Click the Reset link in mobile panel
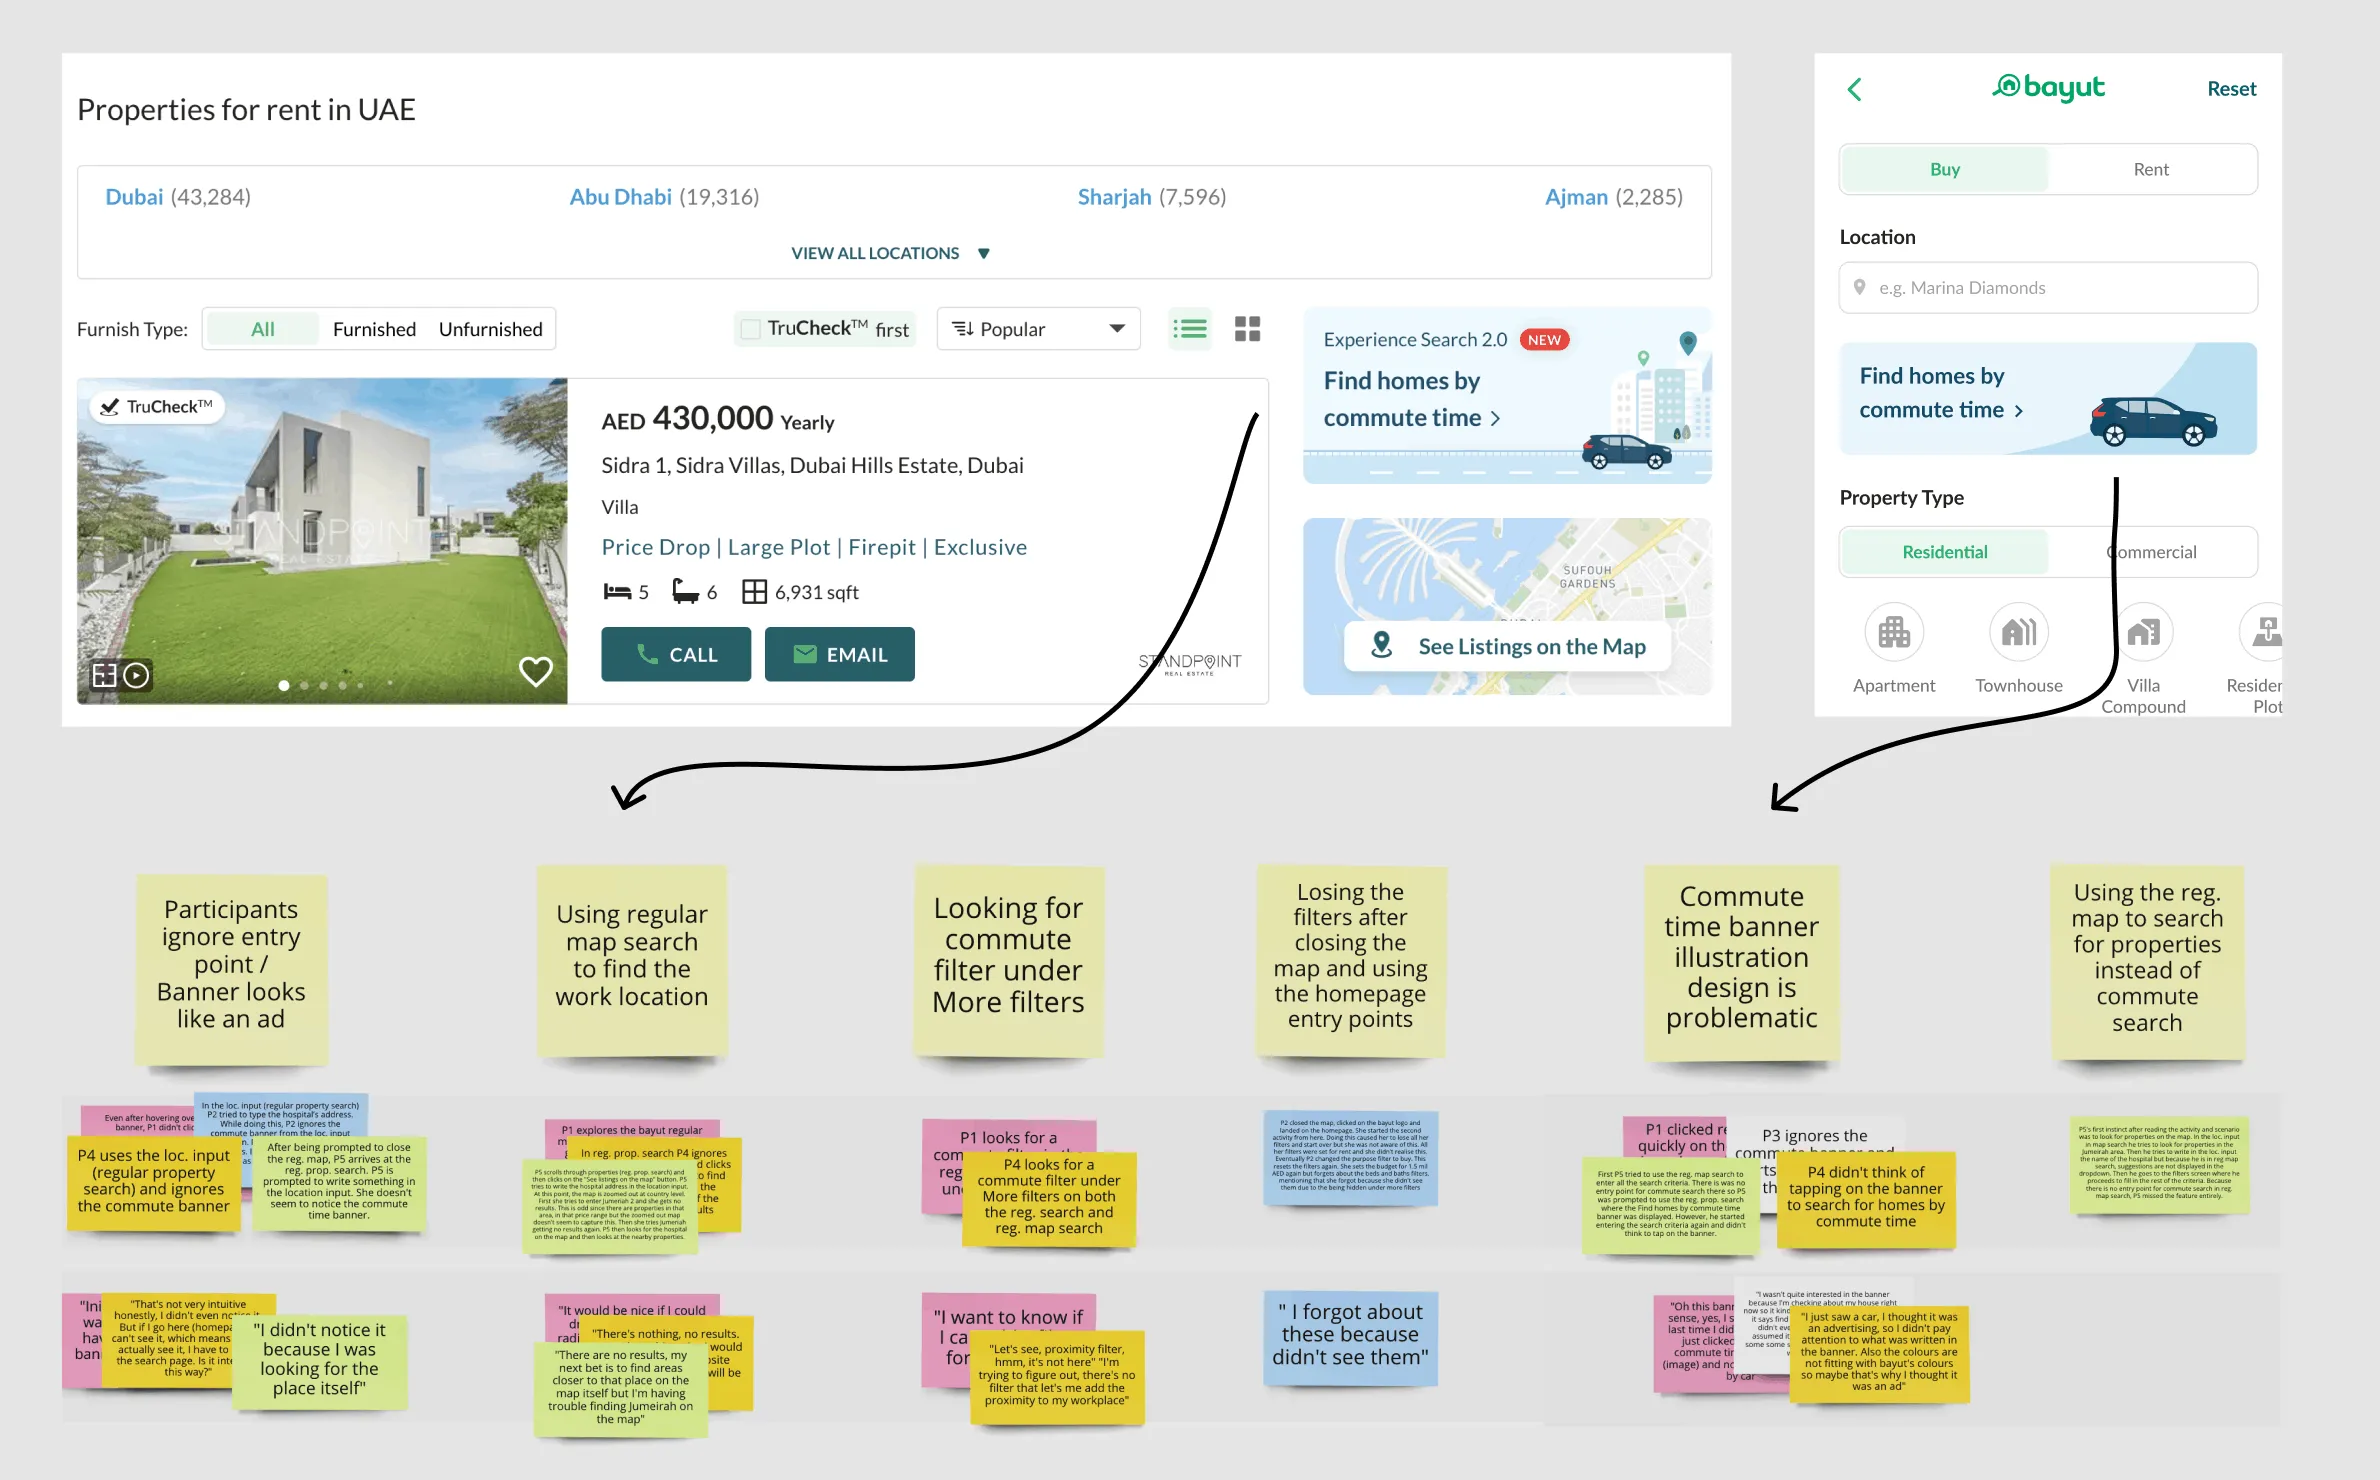2380x1480 pixels. [2231, 89]
